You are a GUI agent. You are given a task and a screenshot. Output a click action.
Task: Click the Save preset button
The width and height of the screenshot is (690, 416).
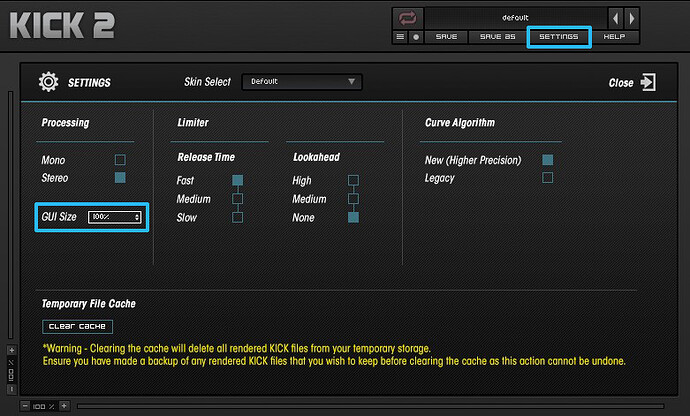pyautogui.click(x=446, y=37)
